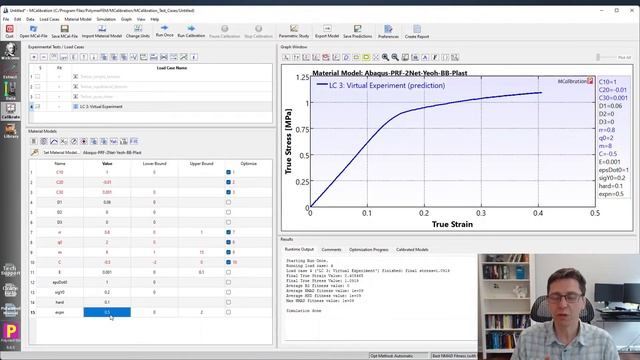
Task: Open the Material Model menu
Action: [x=78, y=19]
